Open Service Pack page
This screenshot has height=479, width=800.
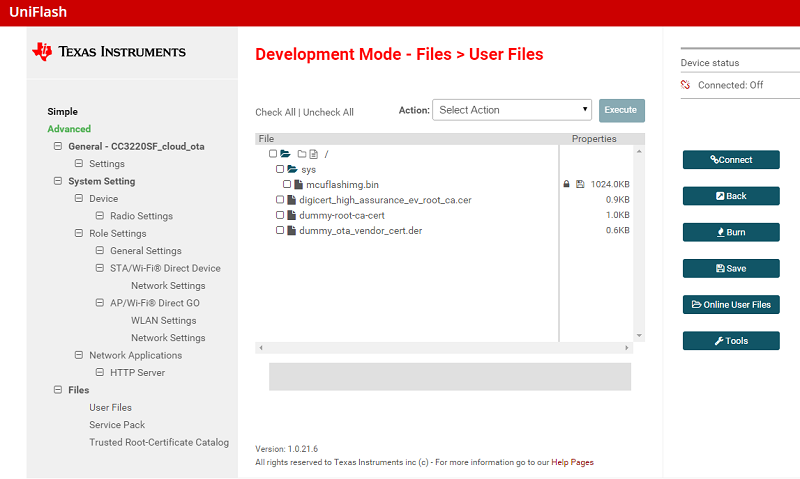pyautogui.click(x=117, y=425)
